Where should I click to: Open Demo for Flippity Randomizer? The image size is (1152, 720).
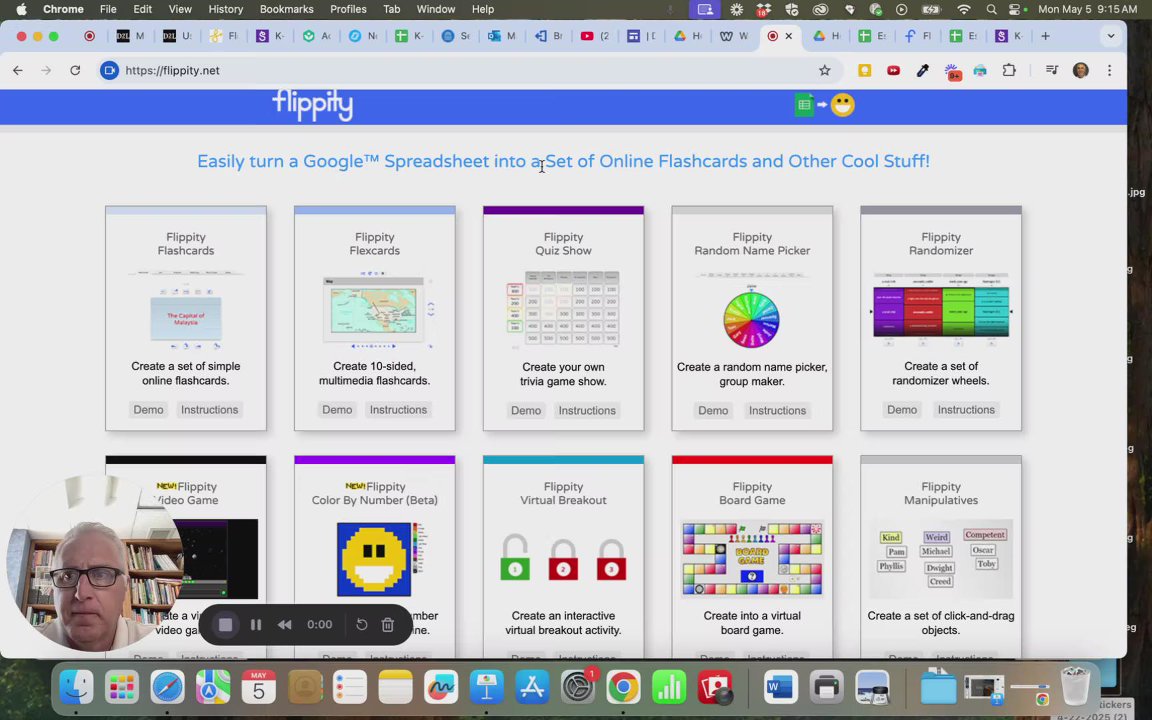point(902,410)
